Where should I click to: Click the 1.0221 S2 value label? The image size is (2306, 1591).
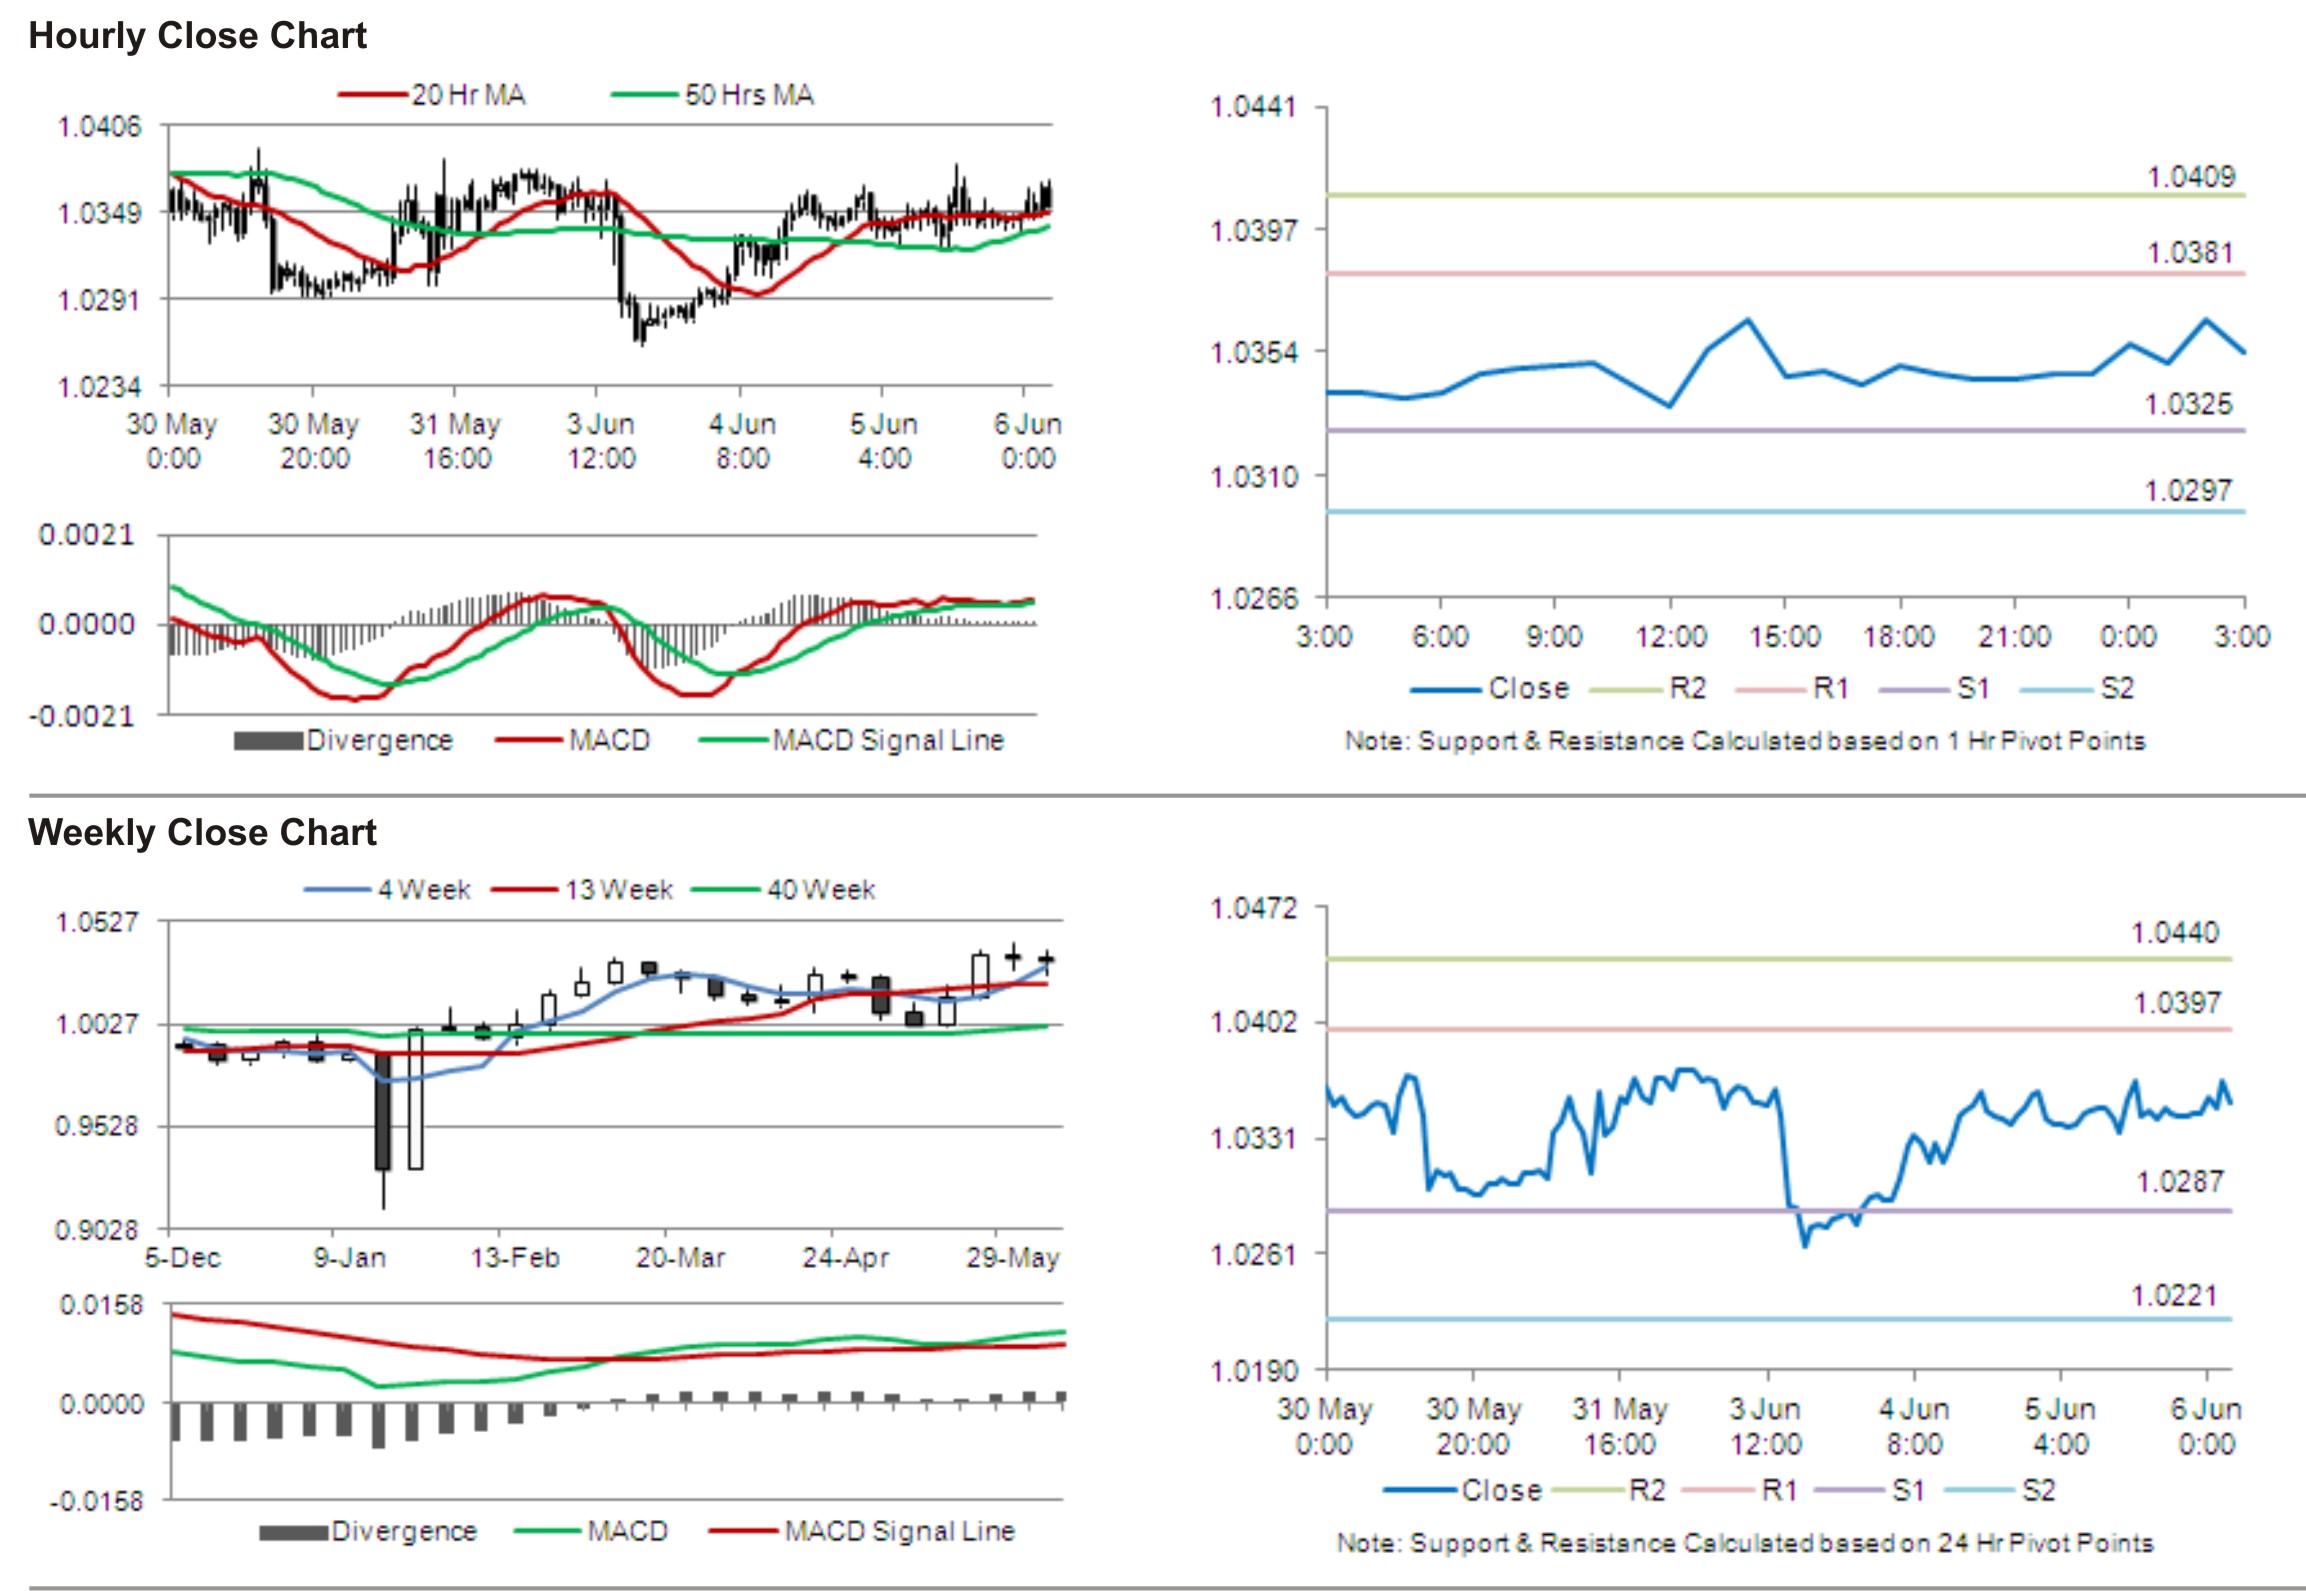[2175, 1296]
